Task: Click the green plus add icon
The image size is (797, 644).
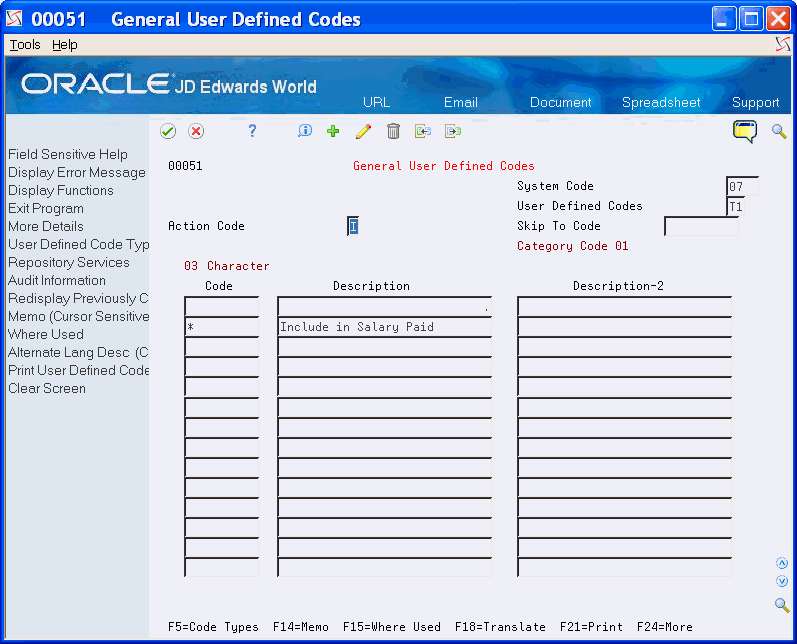Action: click(x=333, y=132)
